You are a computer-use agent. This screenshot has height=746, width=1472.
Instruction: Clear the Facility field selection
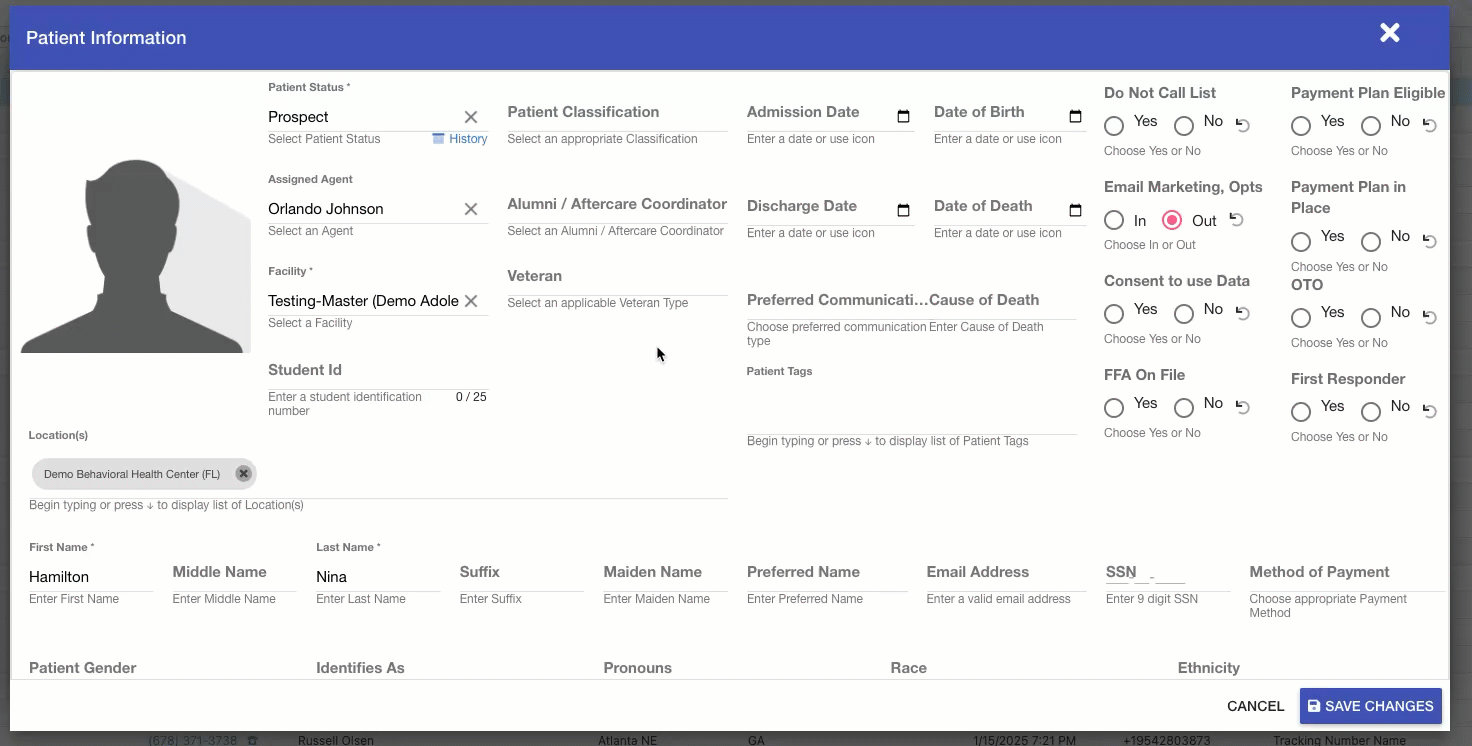(x=470, y=301)
